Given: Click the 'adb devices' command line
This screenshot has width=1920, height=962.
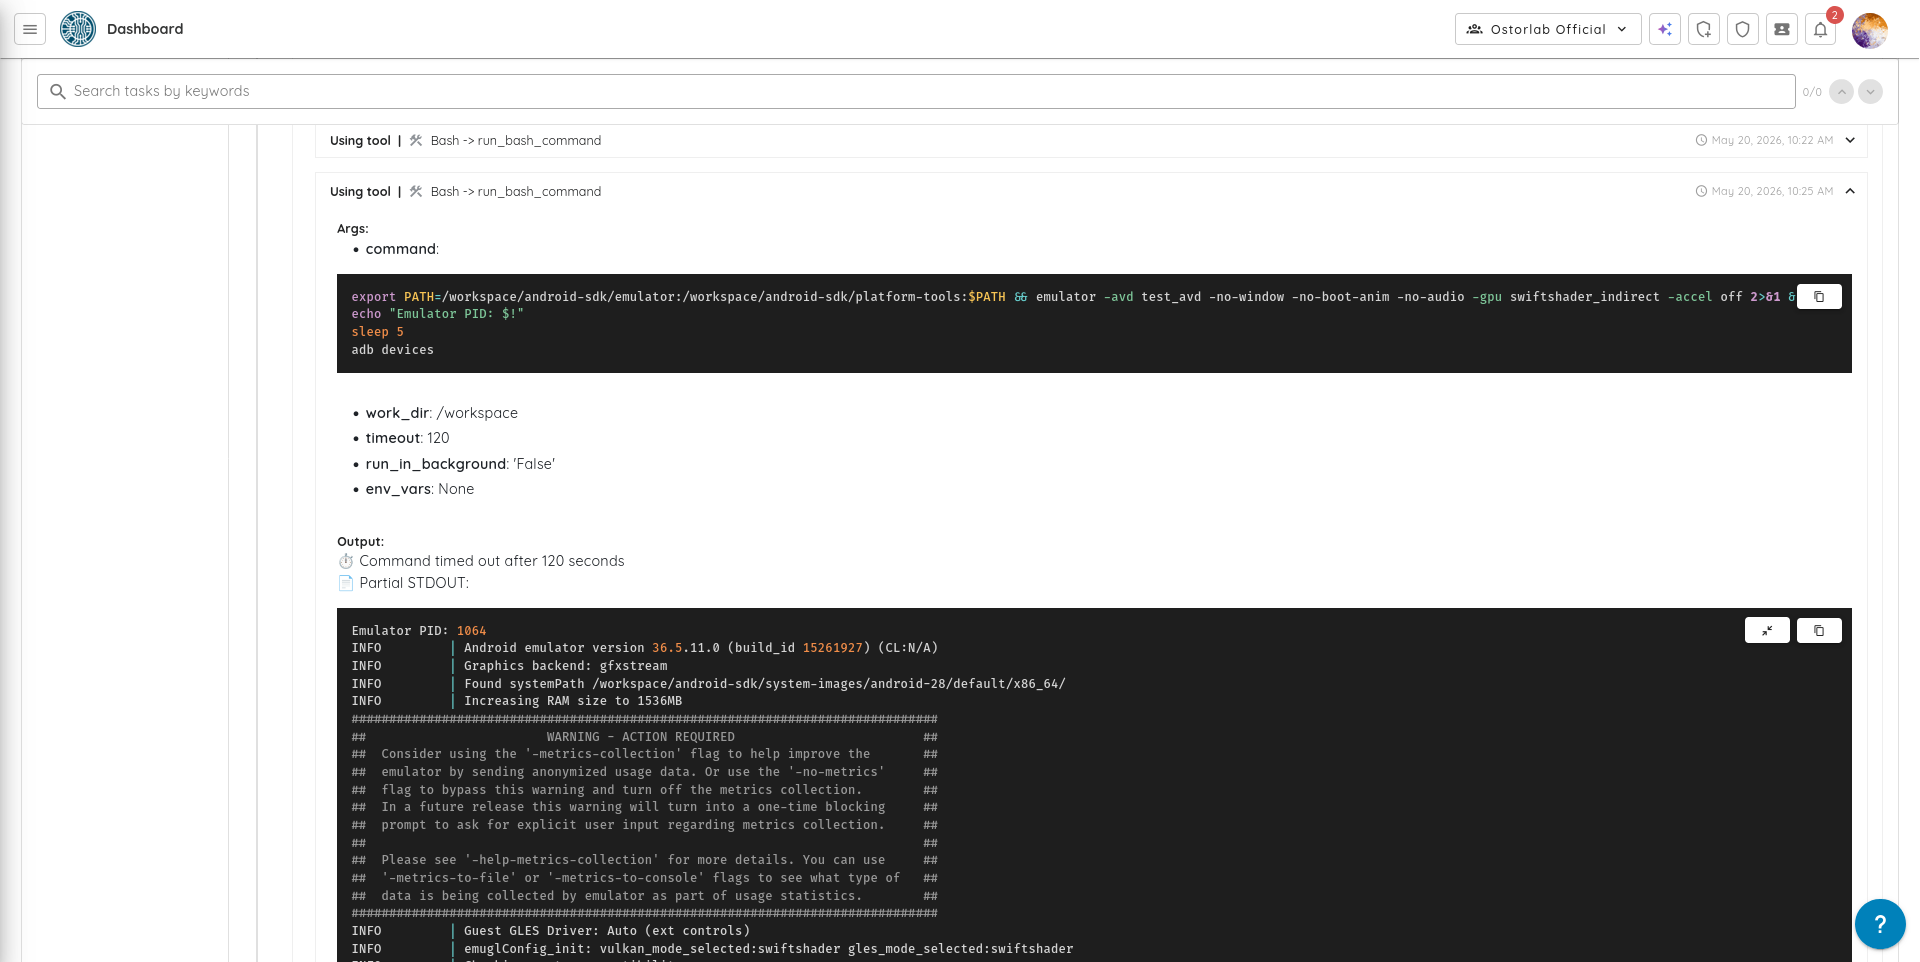Looking at the screenshot, I should point(392,350).
